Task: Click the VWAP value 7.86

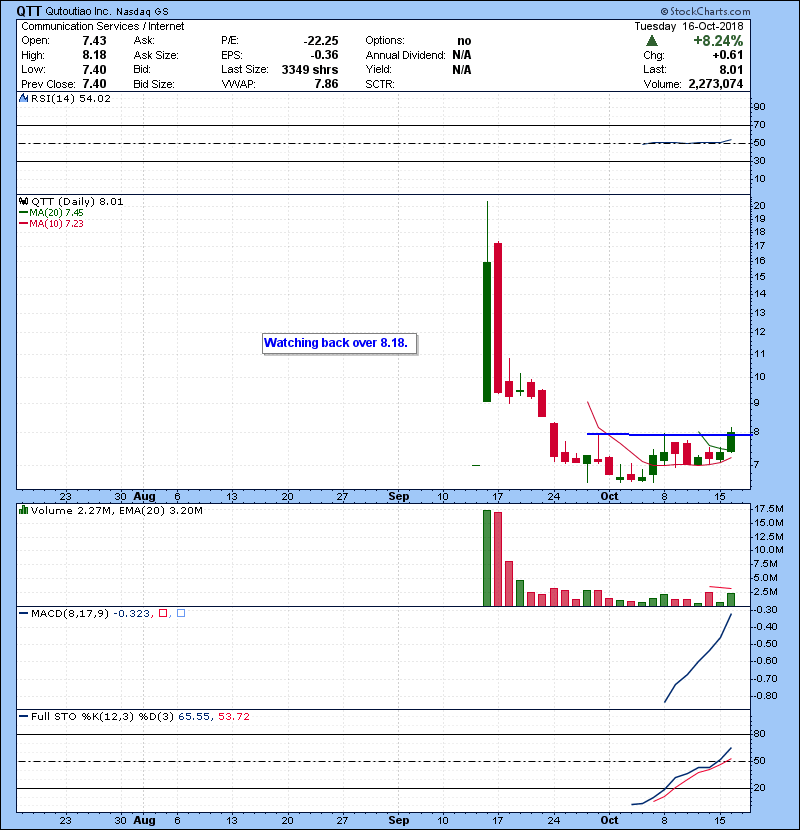Action: 326,84
